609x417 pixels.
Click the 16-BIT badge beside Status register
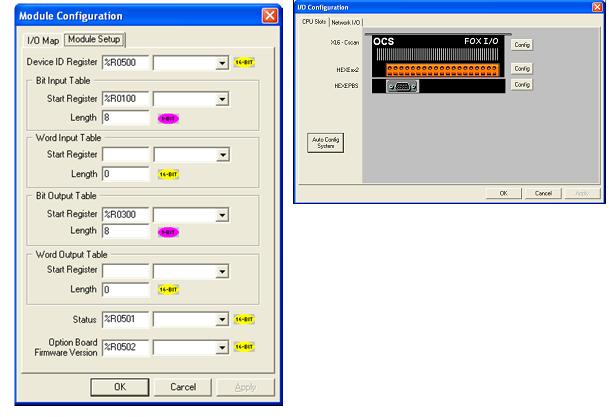tap(244, 319)
